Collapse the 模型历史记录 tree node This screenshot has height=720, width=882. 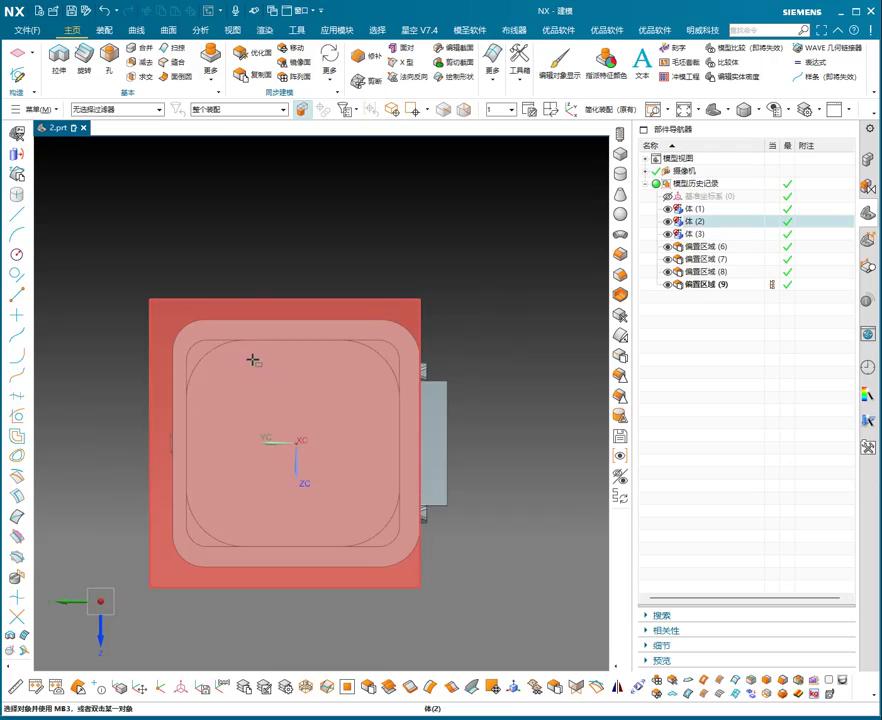(646, 184)
